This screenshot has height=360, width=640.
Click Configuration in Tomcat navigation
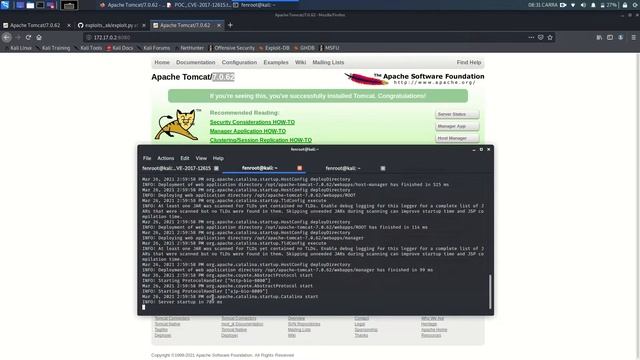pos(239,62)
